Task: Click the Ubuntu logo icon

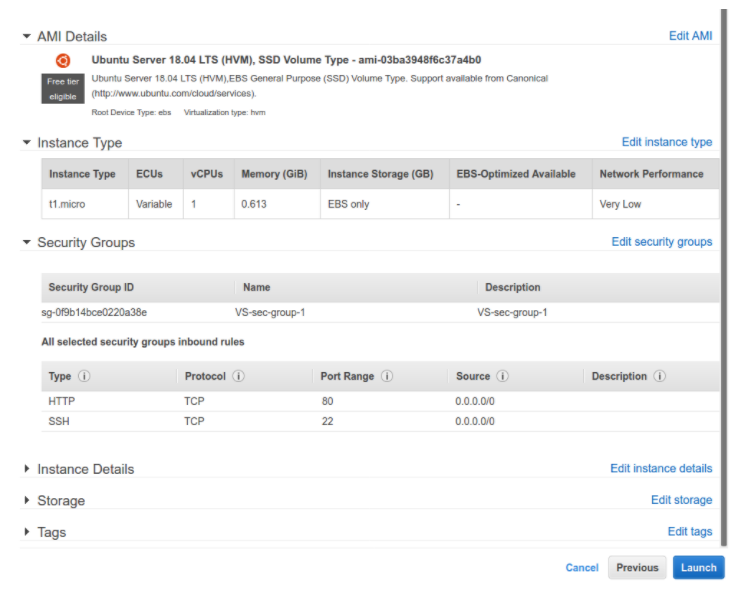Action: pyautogui.click(x=63, y=60)
